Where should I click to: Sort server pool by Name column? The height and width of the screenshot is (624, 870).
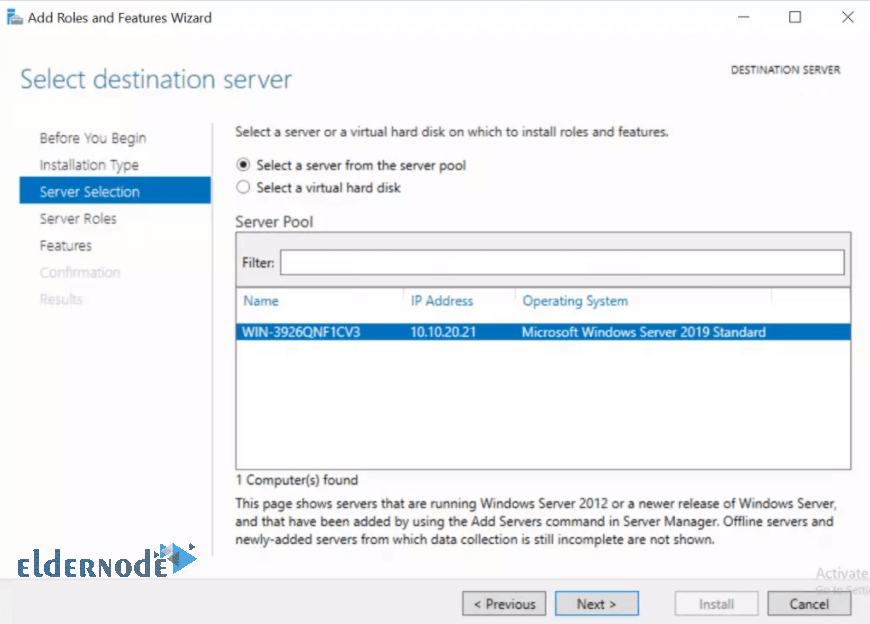coord(261,301)
